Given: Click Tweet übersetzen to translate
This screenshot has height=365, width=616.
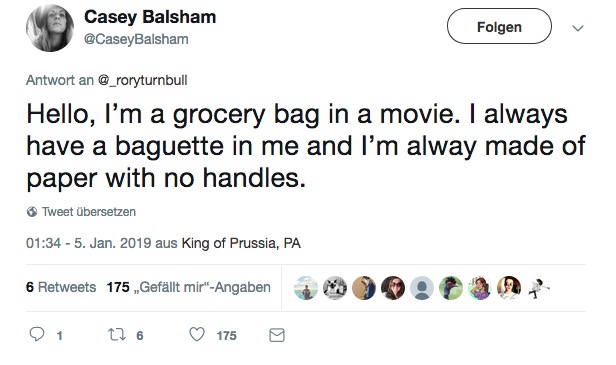Looking at the screenshot, I should pyautogui.click(x=89, y=212).
